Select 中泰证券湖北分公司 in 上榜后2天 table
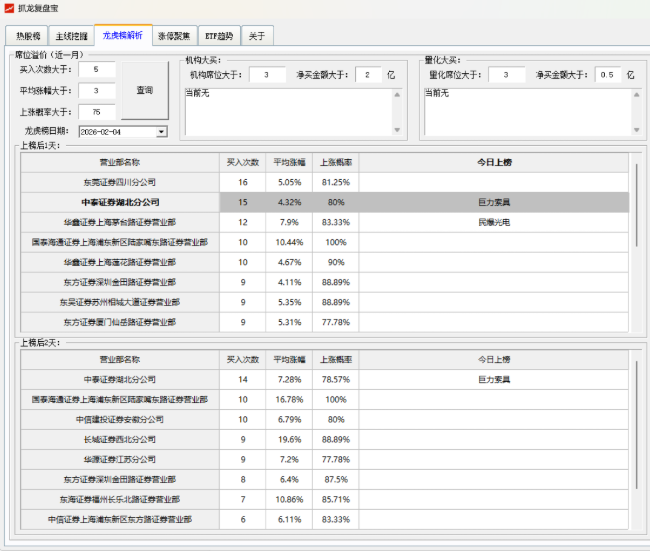The width and height of the screenshot is (650, 551). pos(120,380)
